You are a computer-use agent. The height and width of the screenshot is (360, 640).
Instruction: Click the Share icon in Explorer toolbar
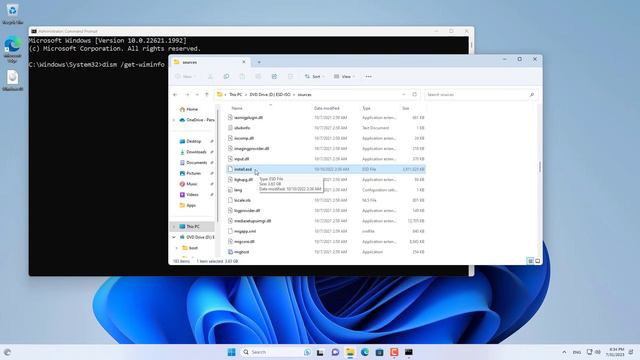point(274,76)
